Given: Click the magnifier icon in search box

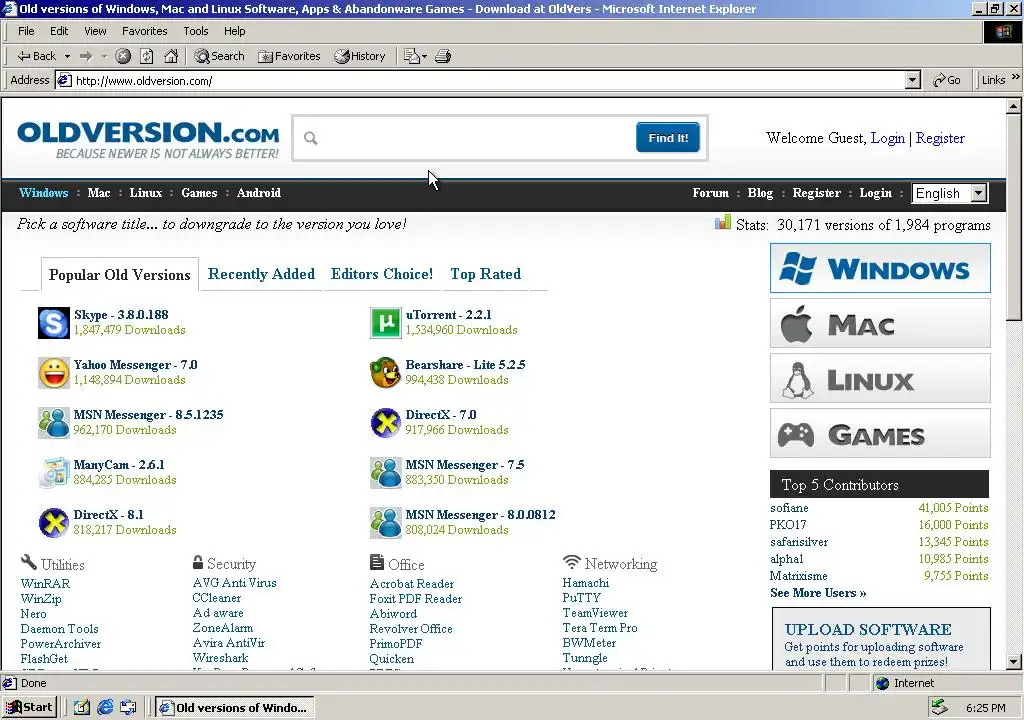Looking at the screenshot, I should click(311, 138).
